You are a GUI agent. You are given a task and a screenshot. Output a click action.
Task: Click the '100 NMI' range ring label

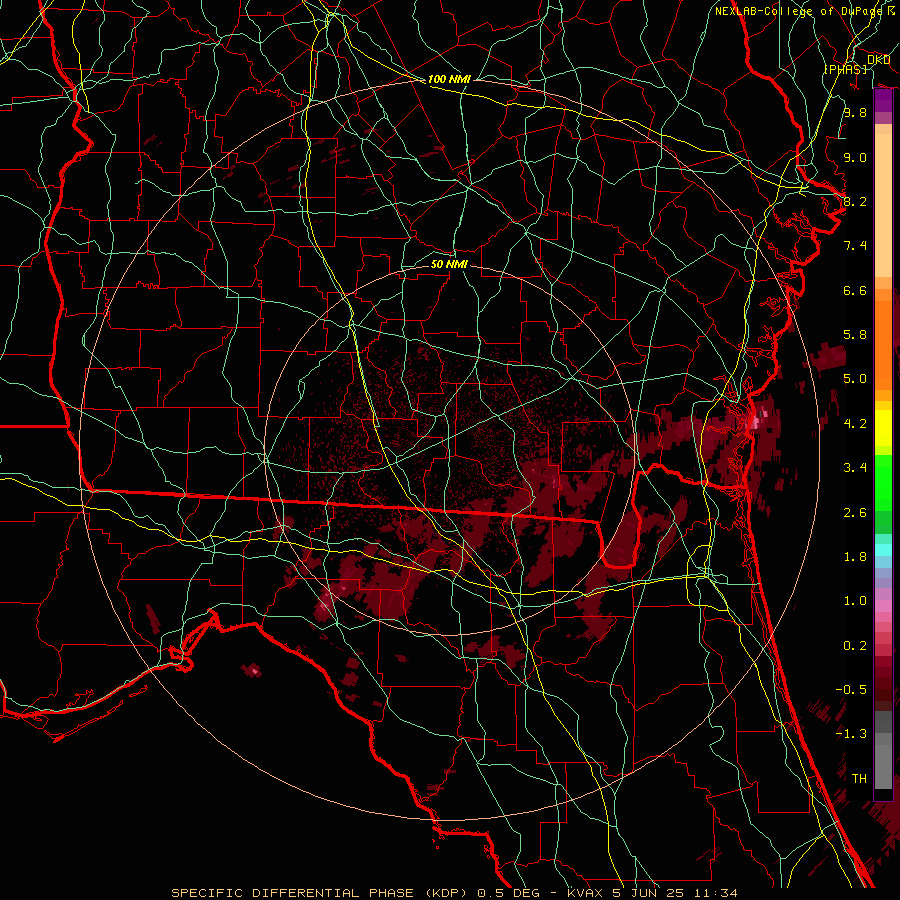pyautogui.click(x=449, y=79)
